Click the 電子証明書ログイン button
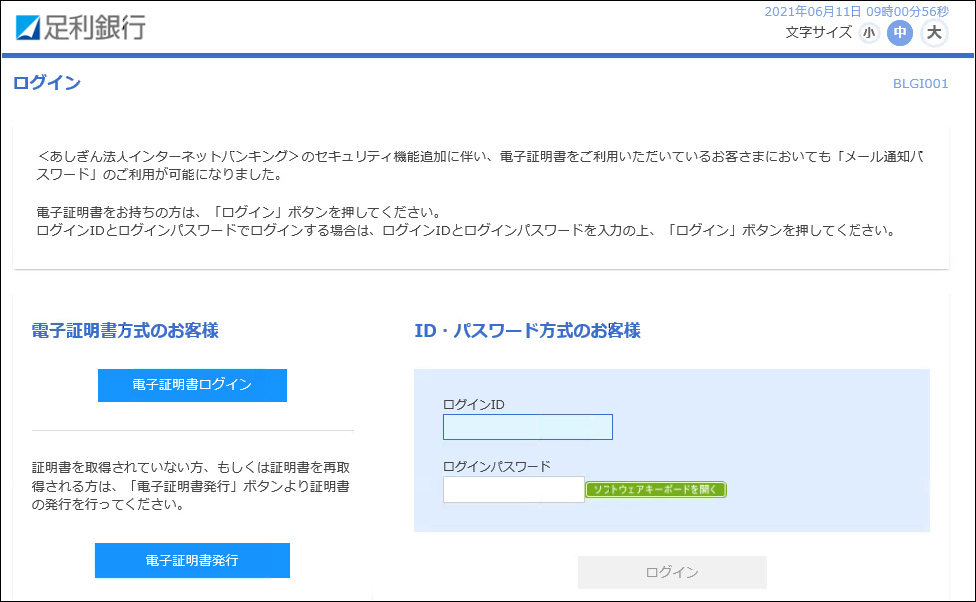 192,385
